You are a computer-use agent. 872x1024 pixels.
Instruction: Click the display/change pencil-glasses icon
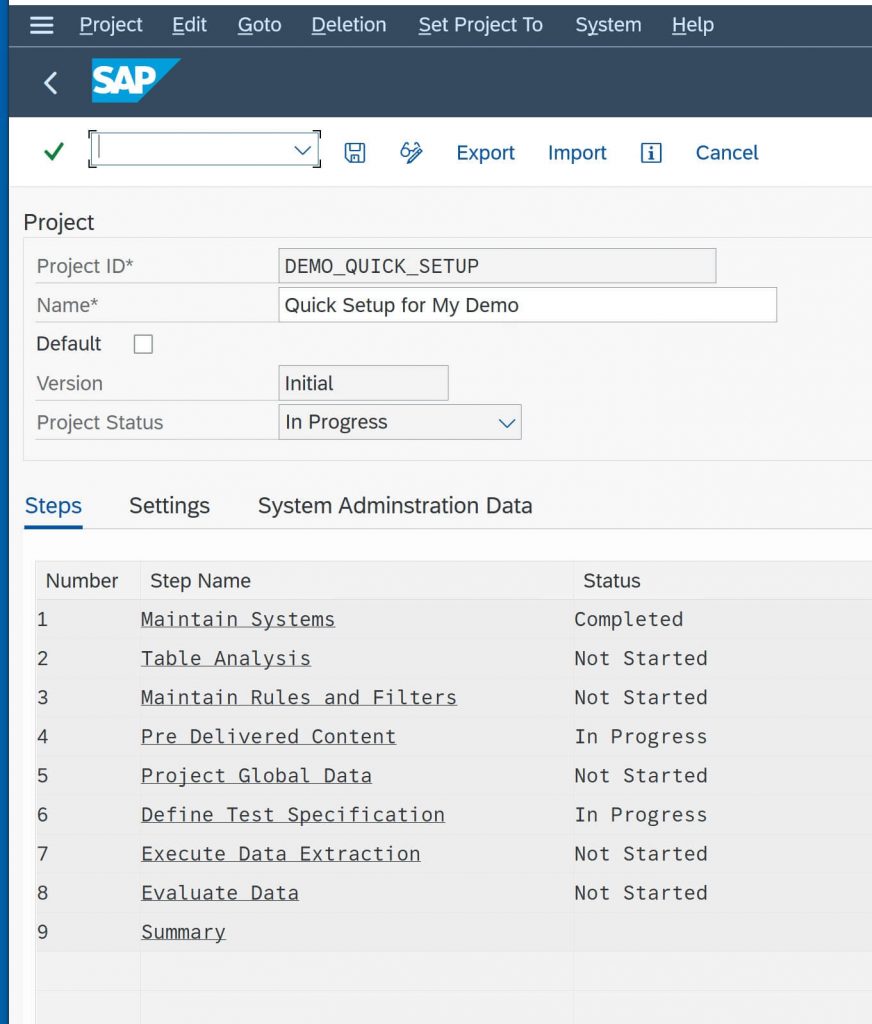pyautogui.click(x=411, y=153)
